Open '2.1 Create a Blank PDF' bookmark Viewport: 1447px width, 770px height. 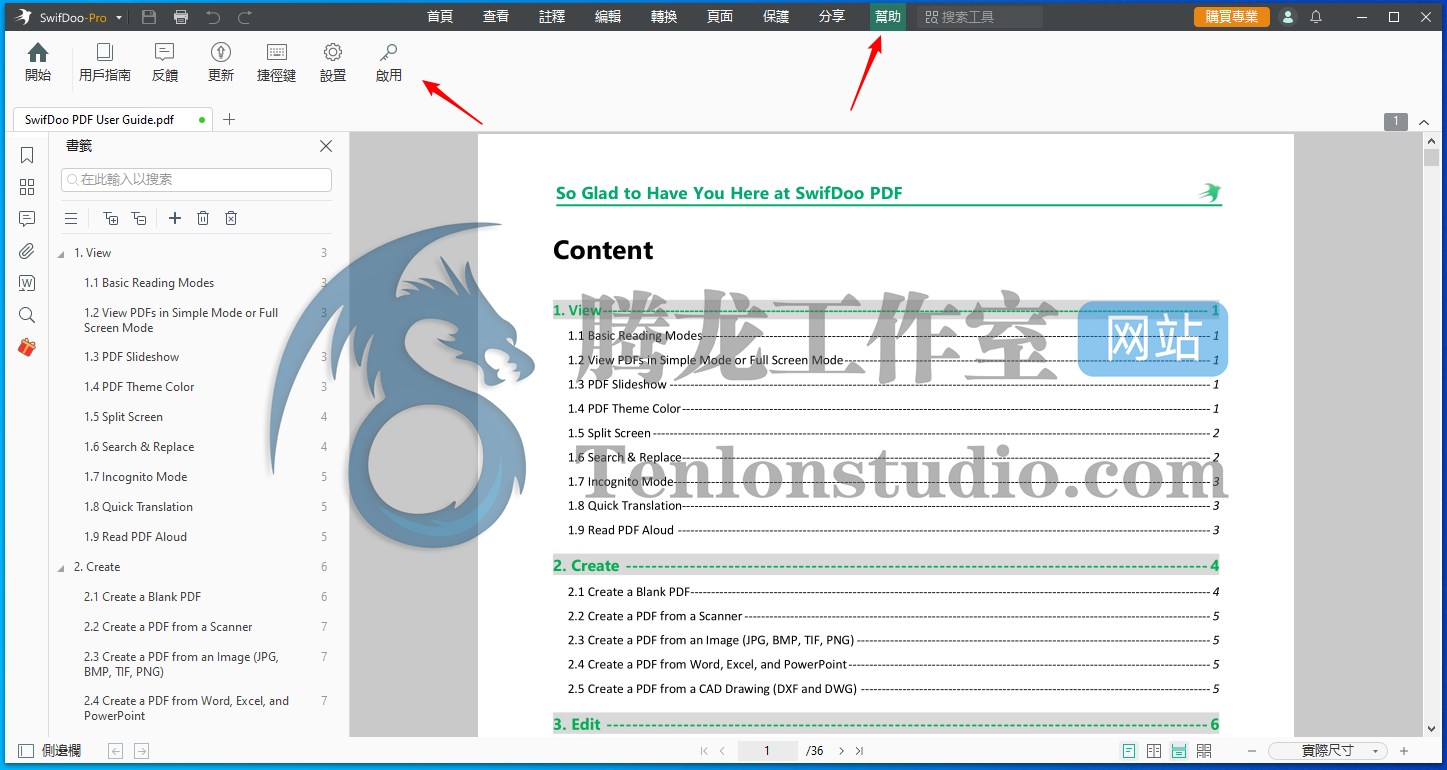[142, 597]
